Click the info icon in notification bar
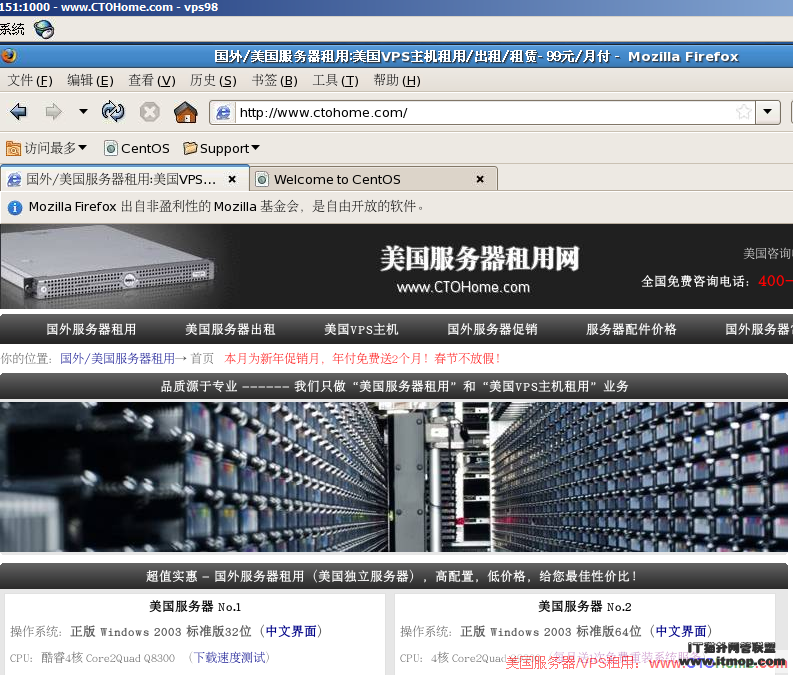Viewport: 793px width, 675px height. coord(15,207)
